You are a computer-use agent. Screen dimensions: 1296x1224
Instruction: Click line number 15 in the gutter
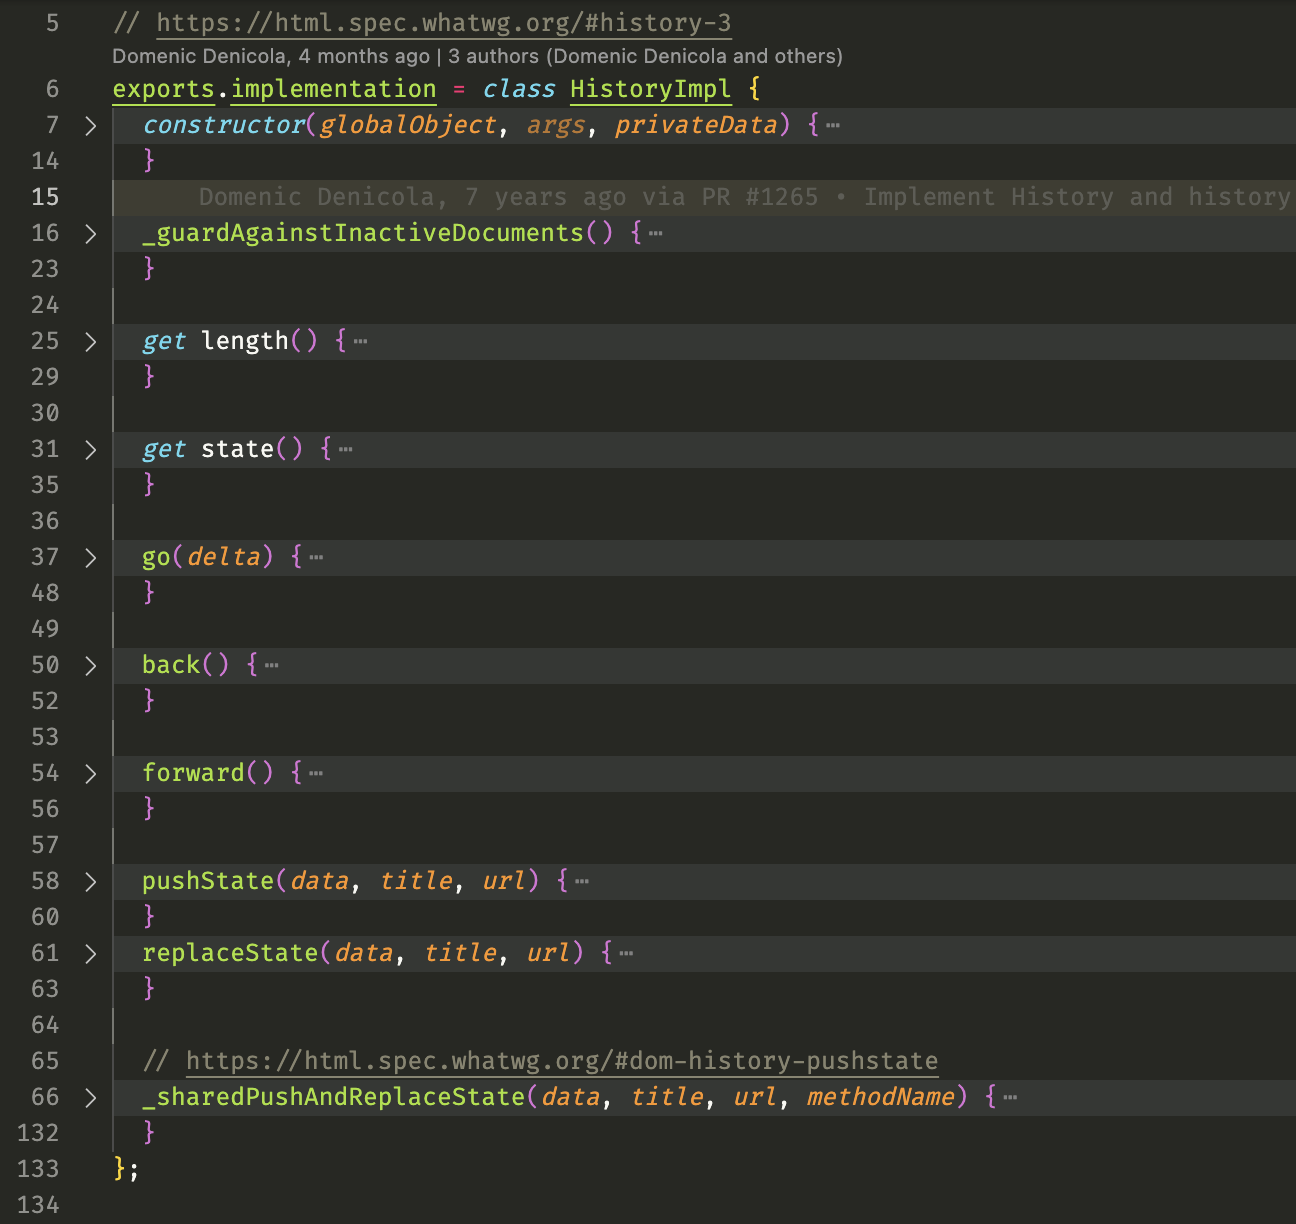[45, 197]
